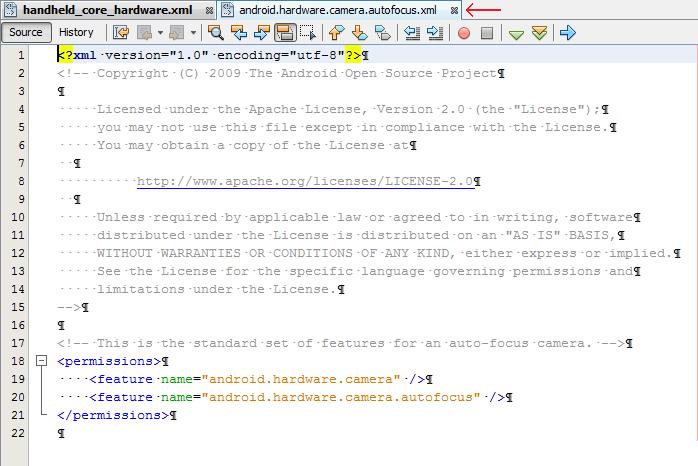The height and width of the screenshot is (466, 698).
Task: Click the blue arrow XSL Transformation icon
Action: point(568,33)
